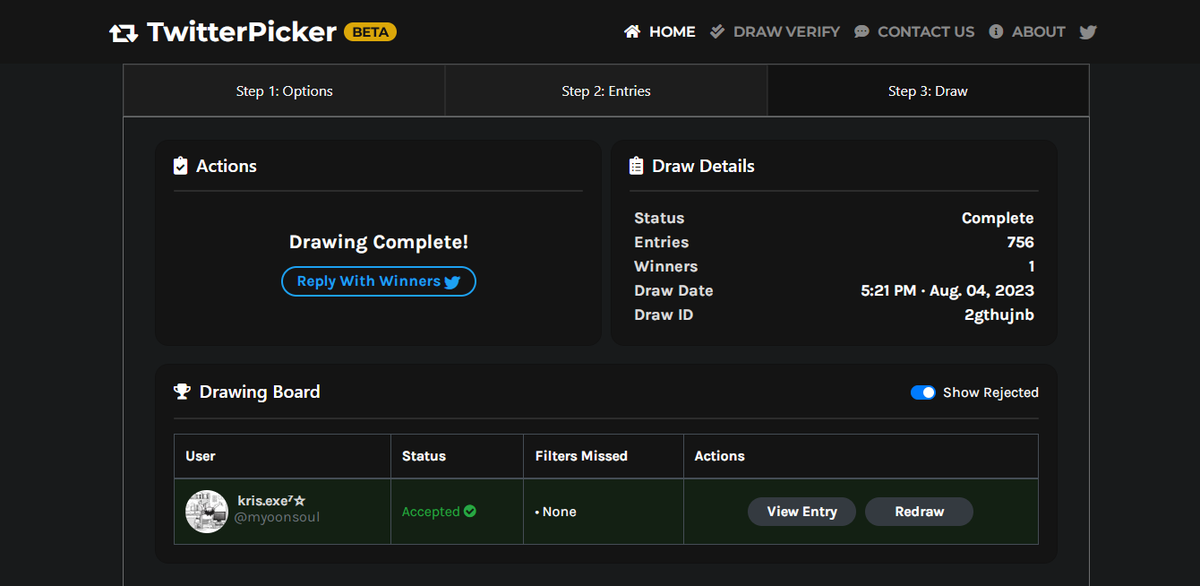Open the DRAW VERIFY page

point(775,32)
